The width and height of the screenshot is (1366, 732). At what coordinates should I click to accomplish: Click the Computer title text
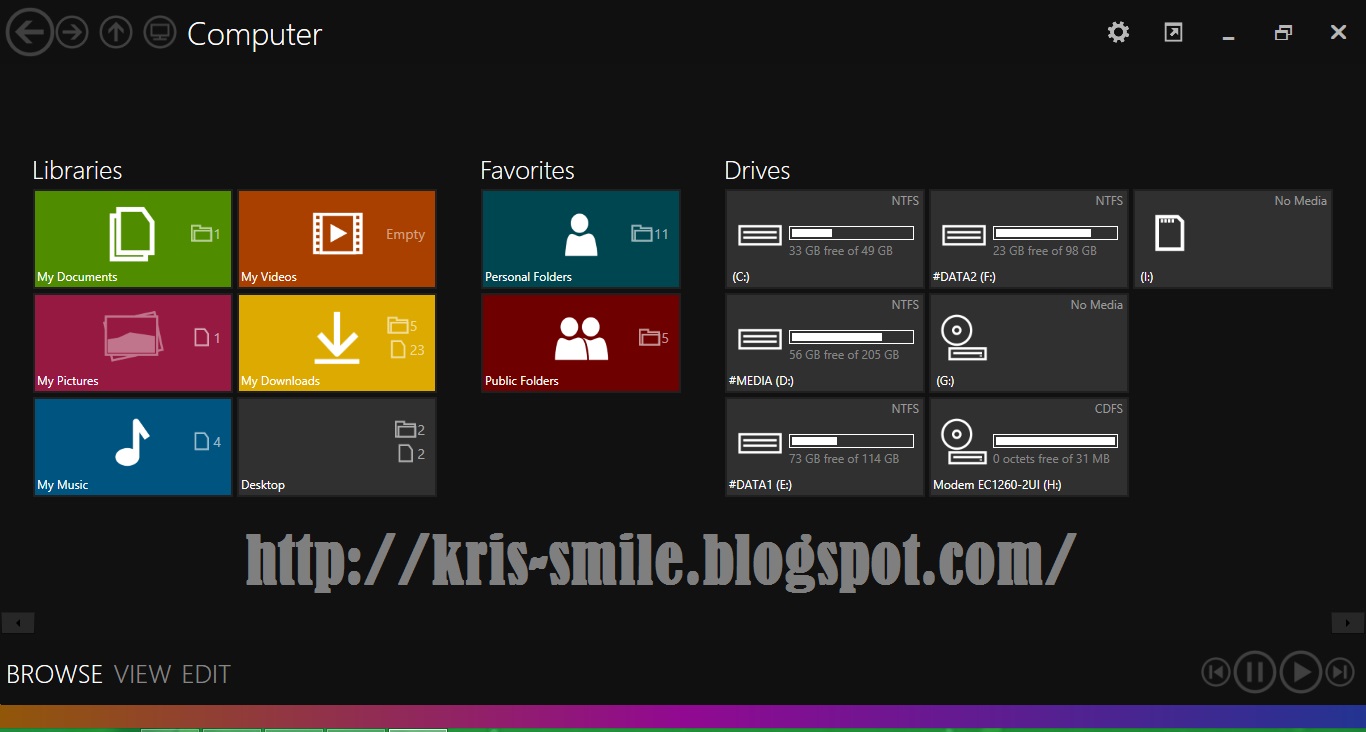[x=255, y=34]
